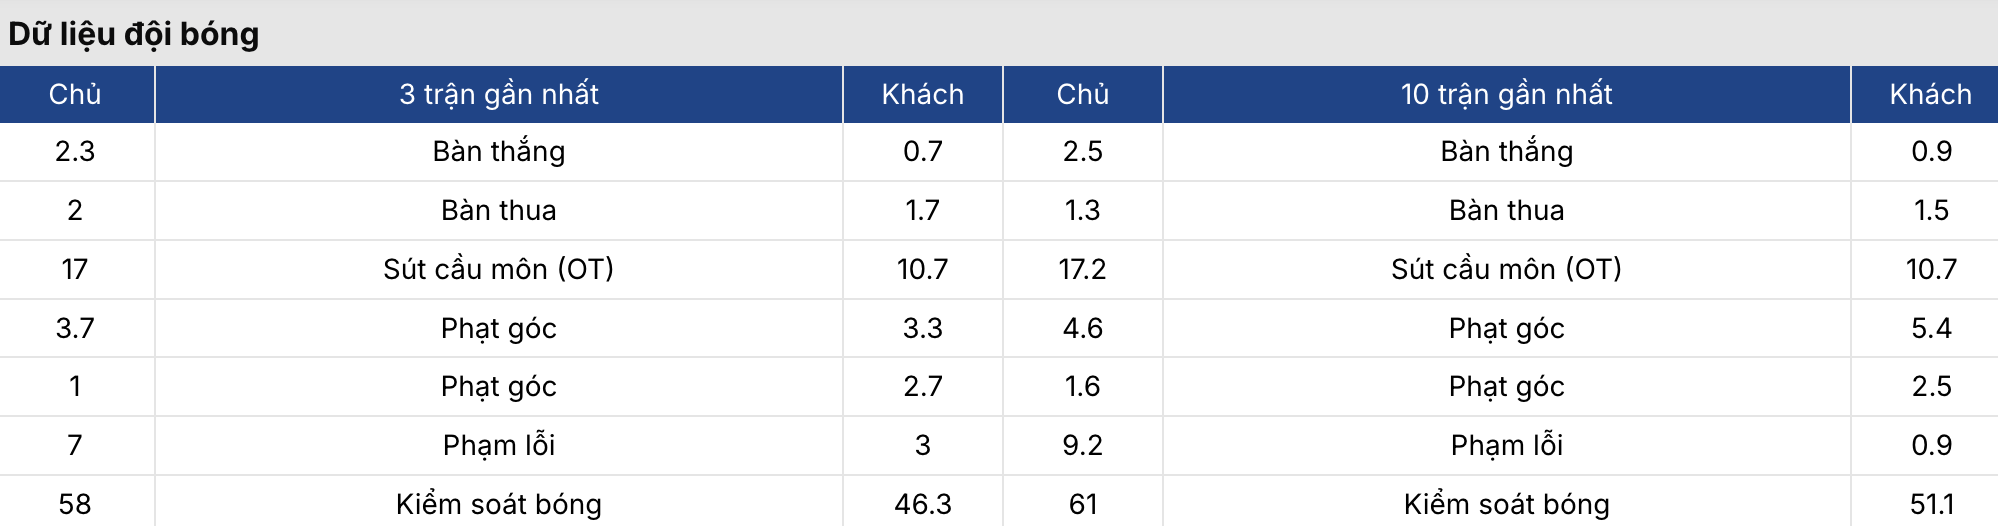Click "Sút cầu môn (OT)" in the 3 trận table
This screenshot has height=526, width=1998.
[x=499, y=269]
